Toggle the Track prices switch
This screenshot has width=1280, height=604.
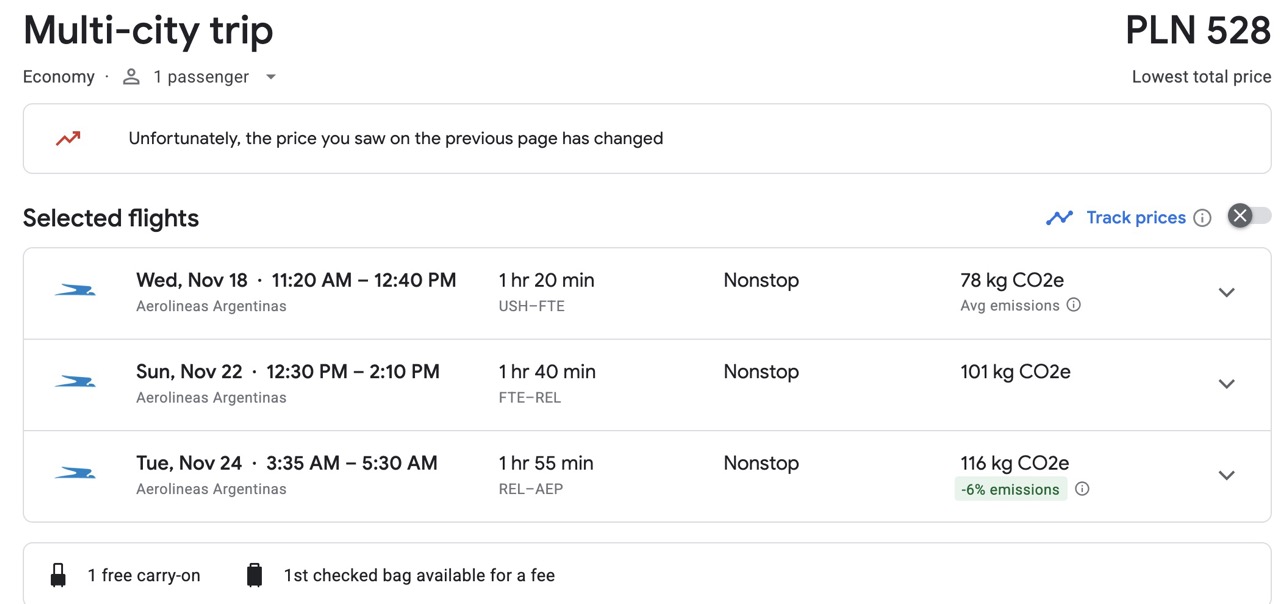tap(1250, 216)
